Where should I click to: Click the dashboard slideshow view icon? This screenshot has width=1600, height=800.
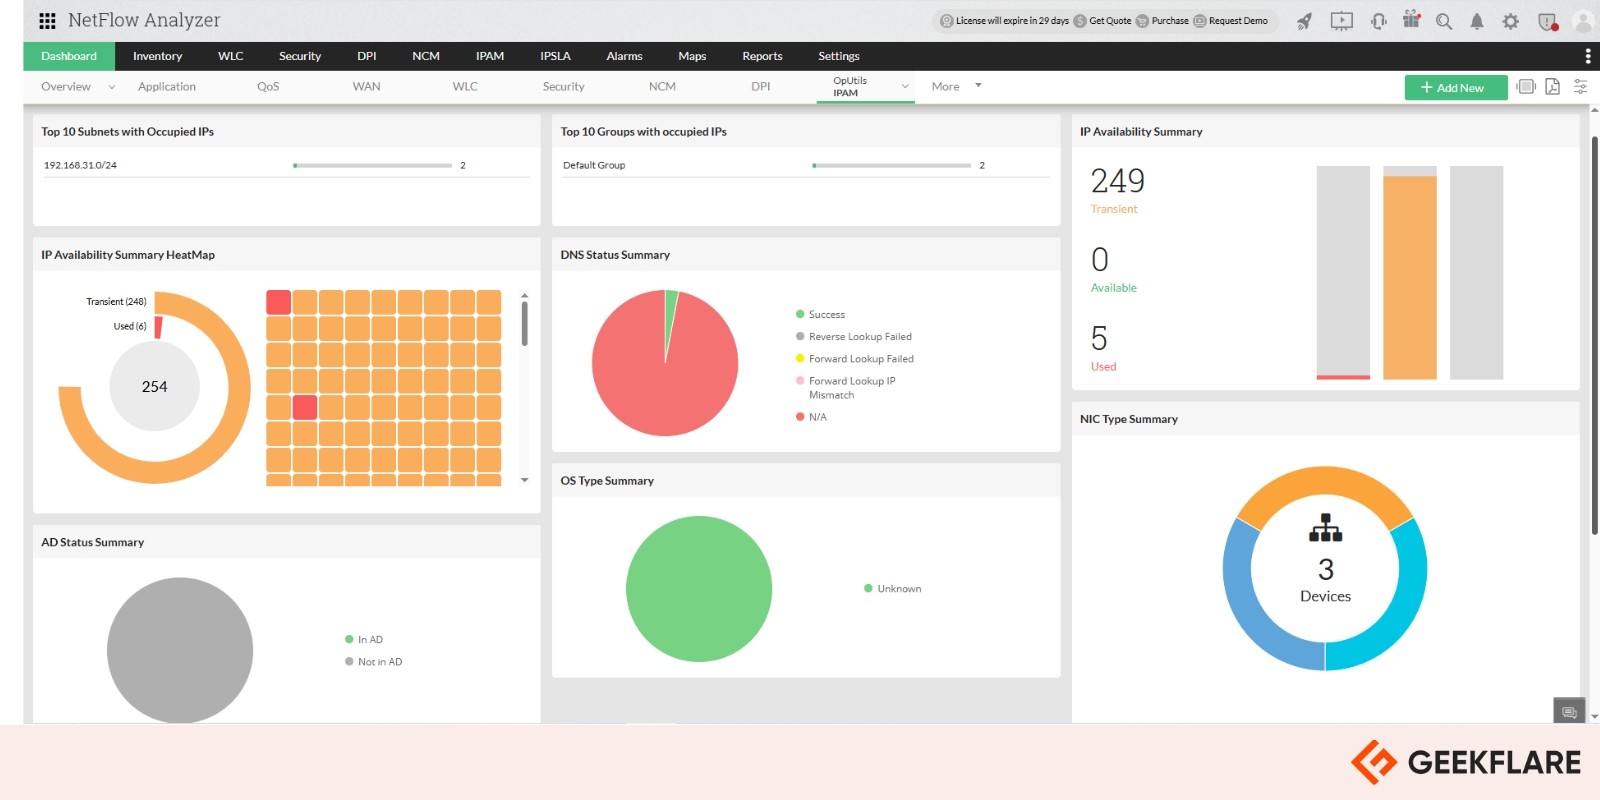pyautogui.click(x=1526, y=87)
